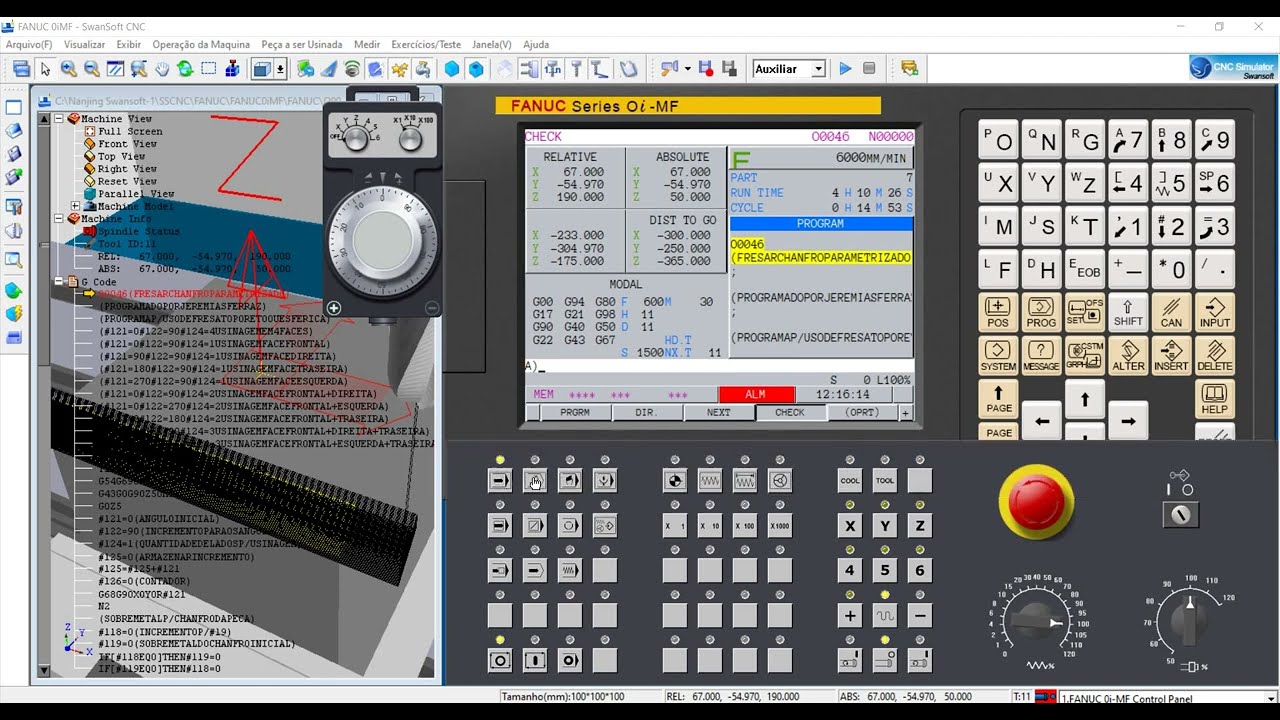Viewport: 1280px width, 720px height.
Task: Select the arrow pointer tool in toolbar
Action: coord(45,69)
